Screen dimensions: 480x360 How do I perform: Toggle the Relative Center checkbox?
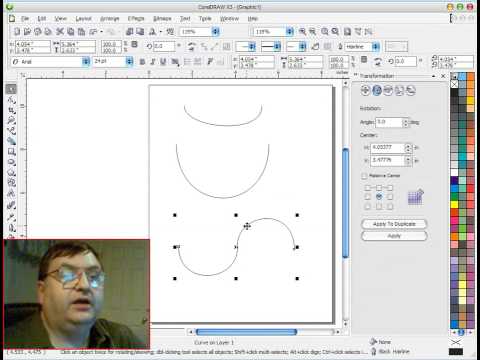point(365,176)
